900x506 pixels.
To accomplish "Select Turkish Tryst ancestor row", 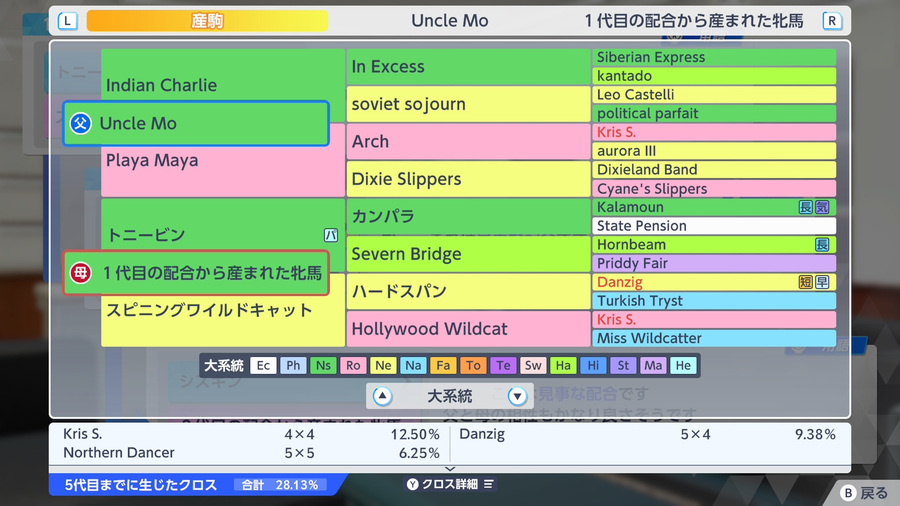I will click(x=714, y=301).
